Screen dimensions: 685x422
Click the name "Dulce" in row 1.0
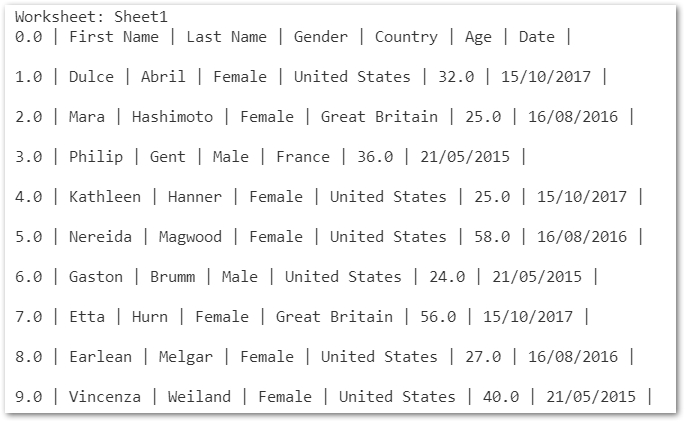click(91, 77)
